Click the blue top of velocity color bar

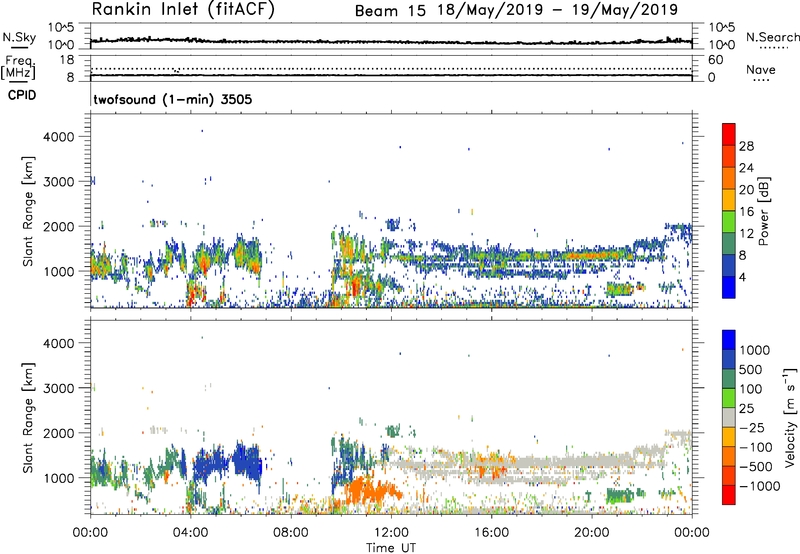729,340
